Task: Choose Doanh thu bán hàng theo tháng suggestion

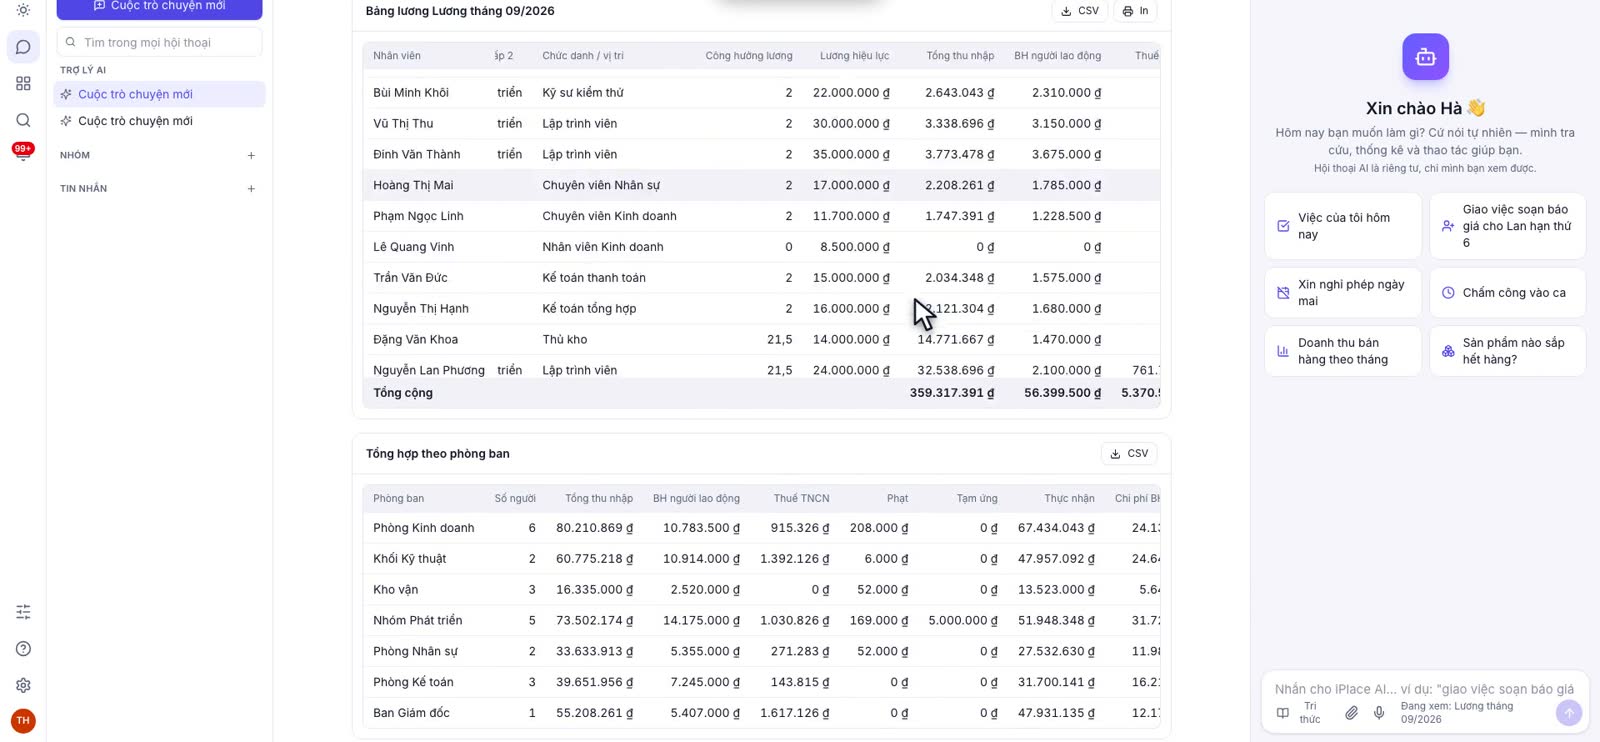Action: pos(1343,351)
